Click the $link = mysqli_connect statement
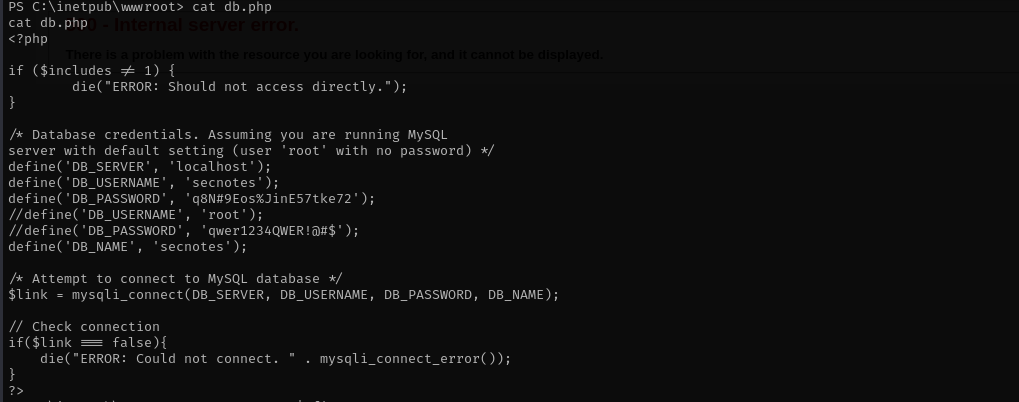1019x402 pixels. 284,295
